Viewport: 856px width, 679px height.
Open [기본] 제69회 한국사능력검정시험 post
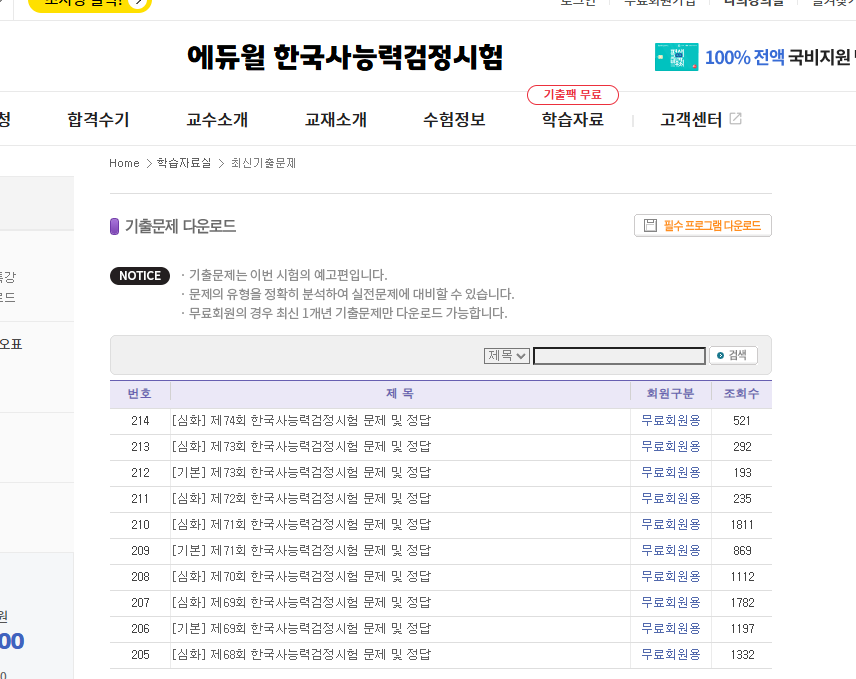[x=301, y=629]
